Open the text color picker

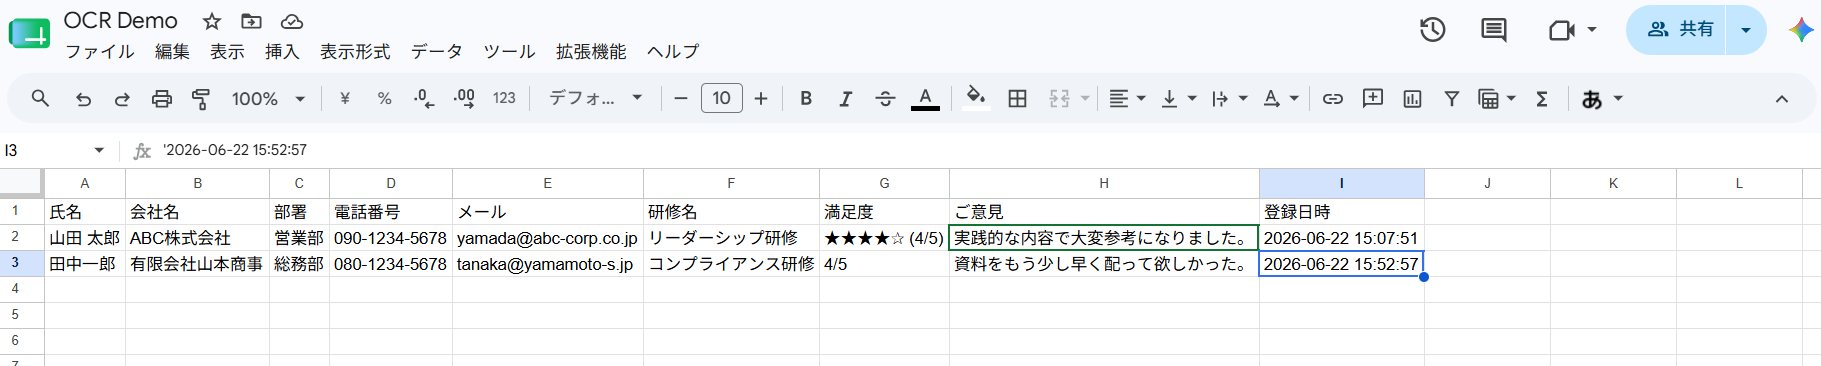(925, 98)
